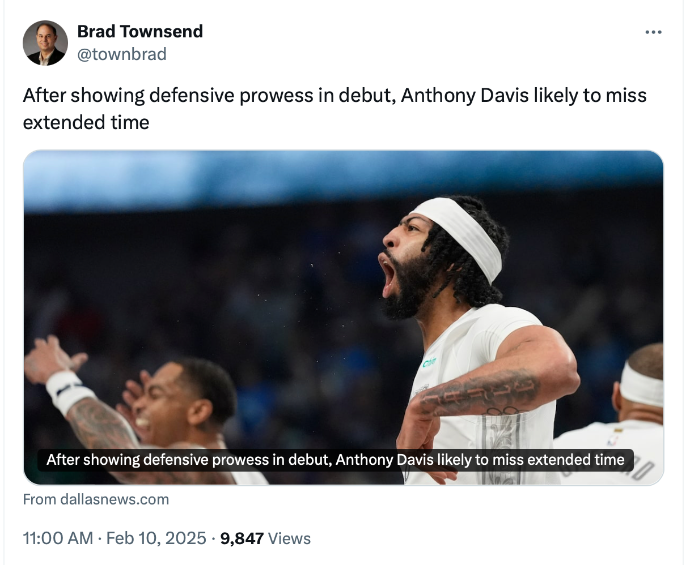Click the headline caption overlaid on the image
This screenshot has height=565, width=686.
coord(335,460)
